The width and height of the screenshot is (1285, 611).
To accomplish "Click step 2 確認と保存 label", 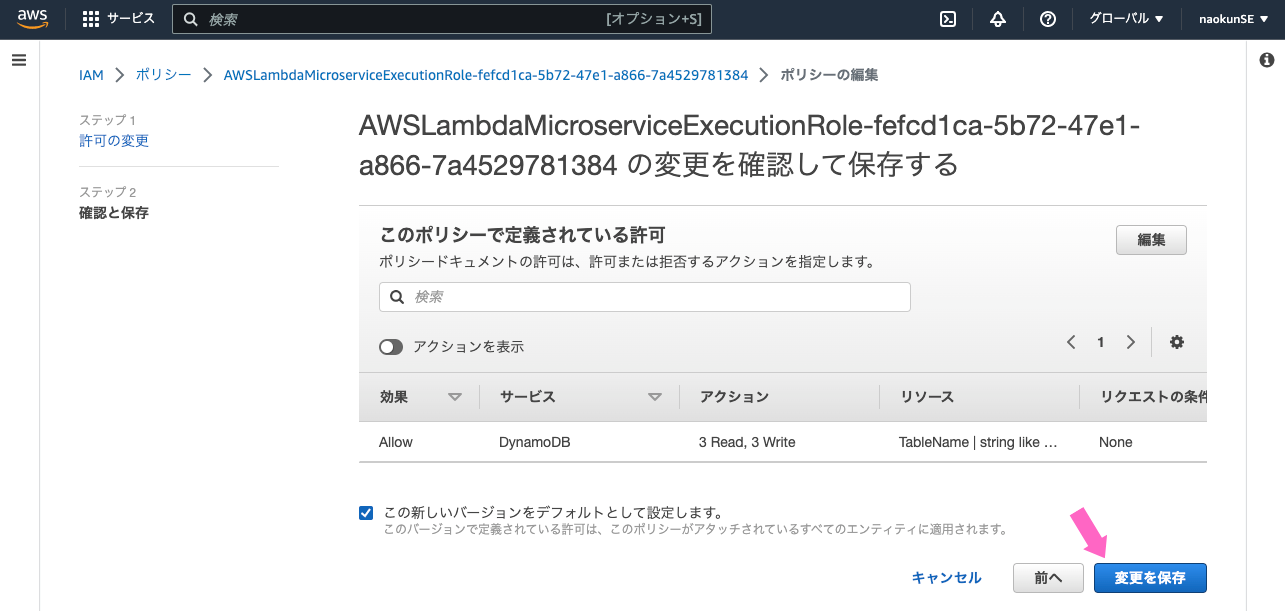I will (x=114, y=213).
